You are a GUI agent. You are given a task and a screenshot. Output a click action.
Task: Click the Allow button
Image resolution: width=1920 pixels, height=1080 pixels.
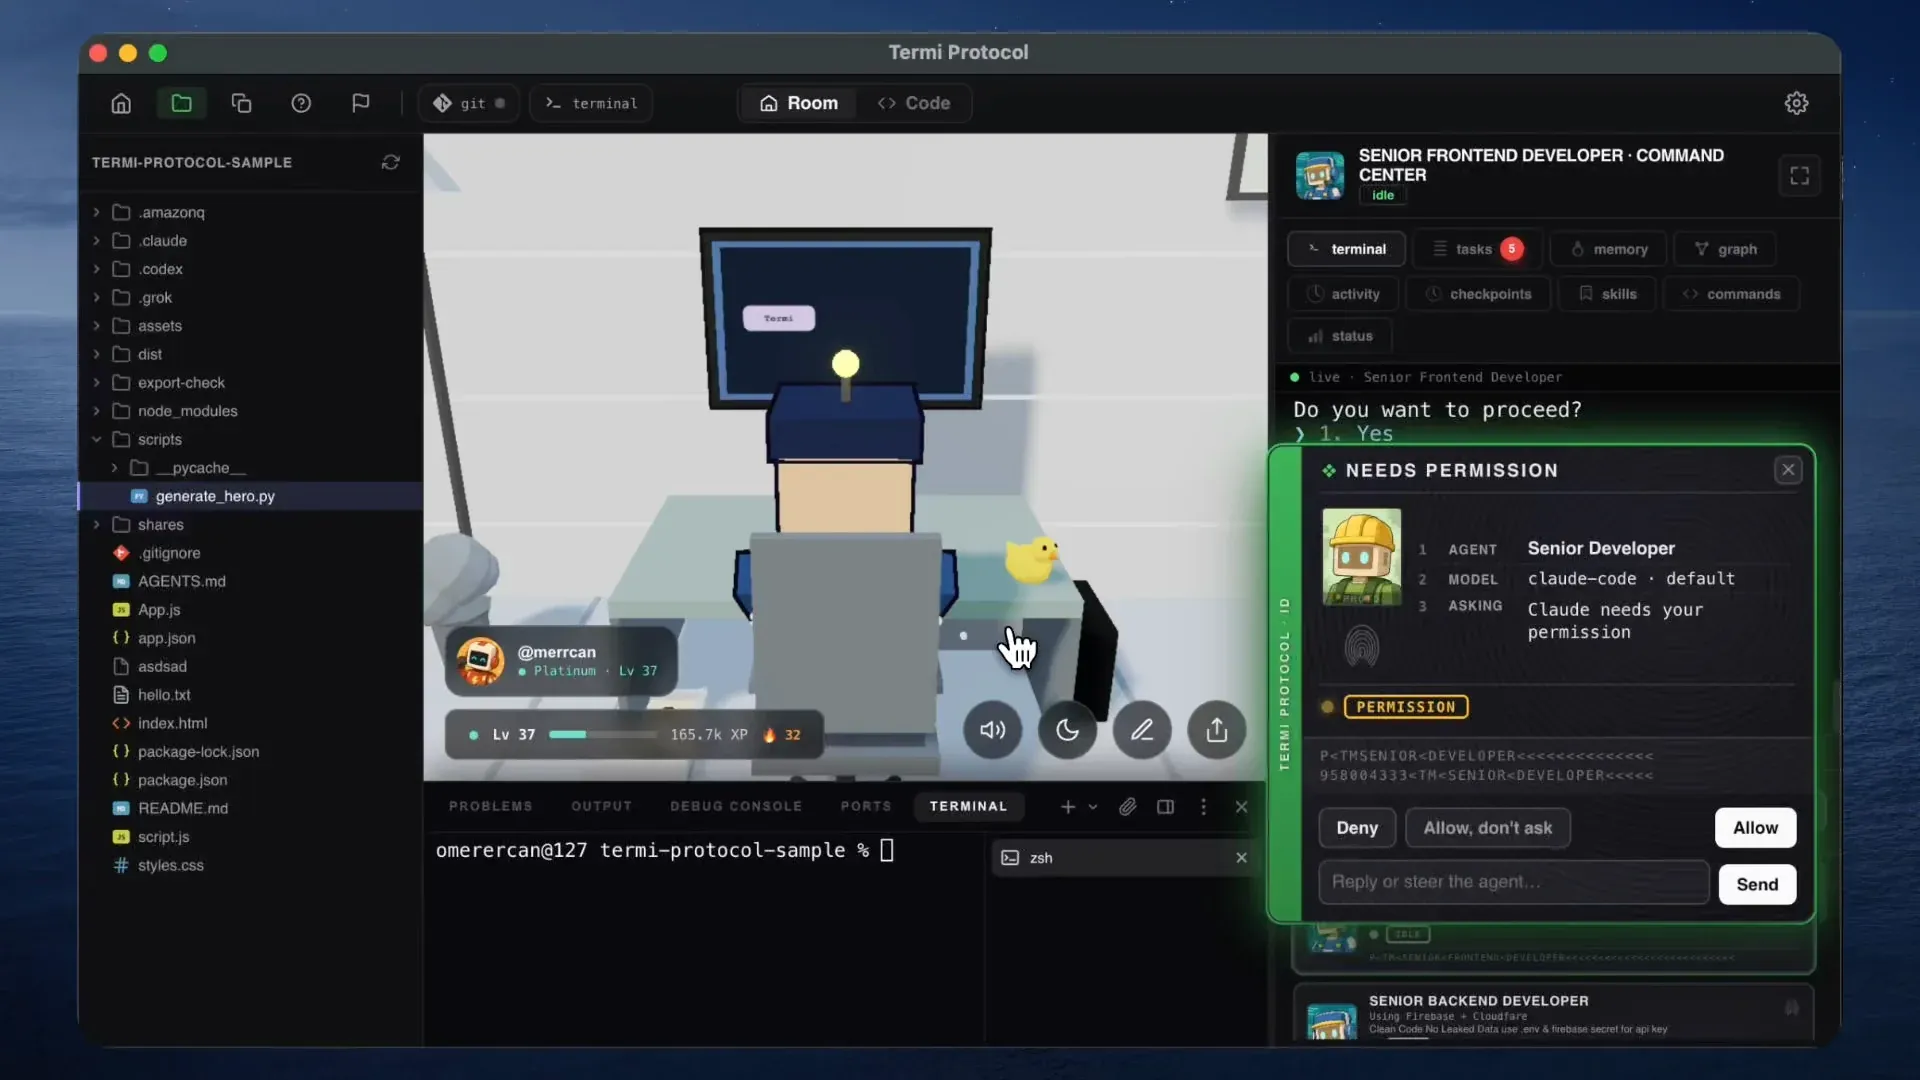tap(1755, 828)
